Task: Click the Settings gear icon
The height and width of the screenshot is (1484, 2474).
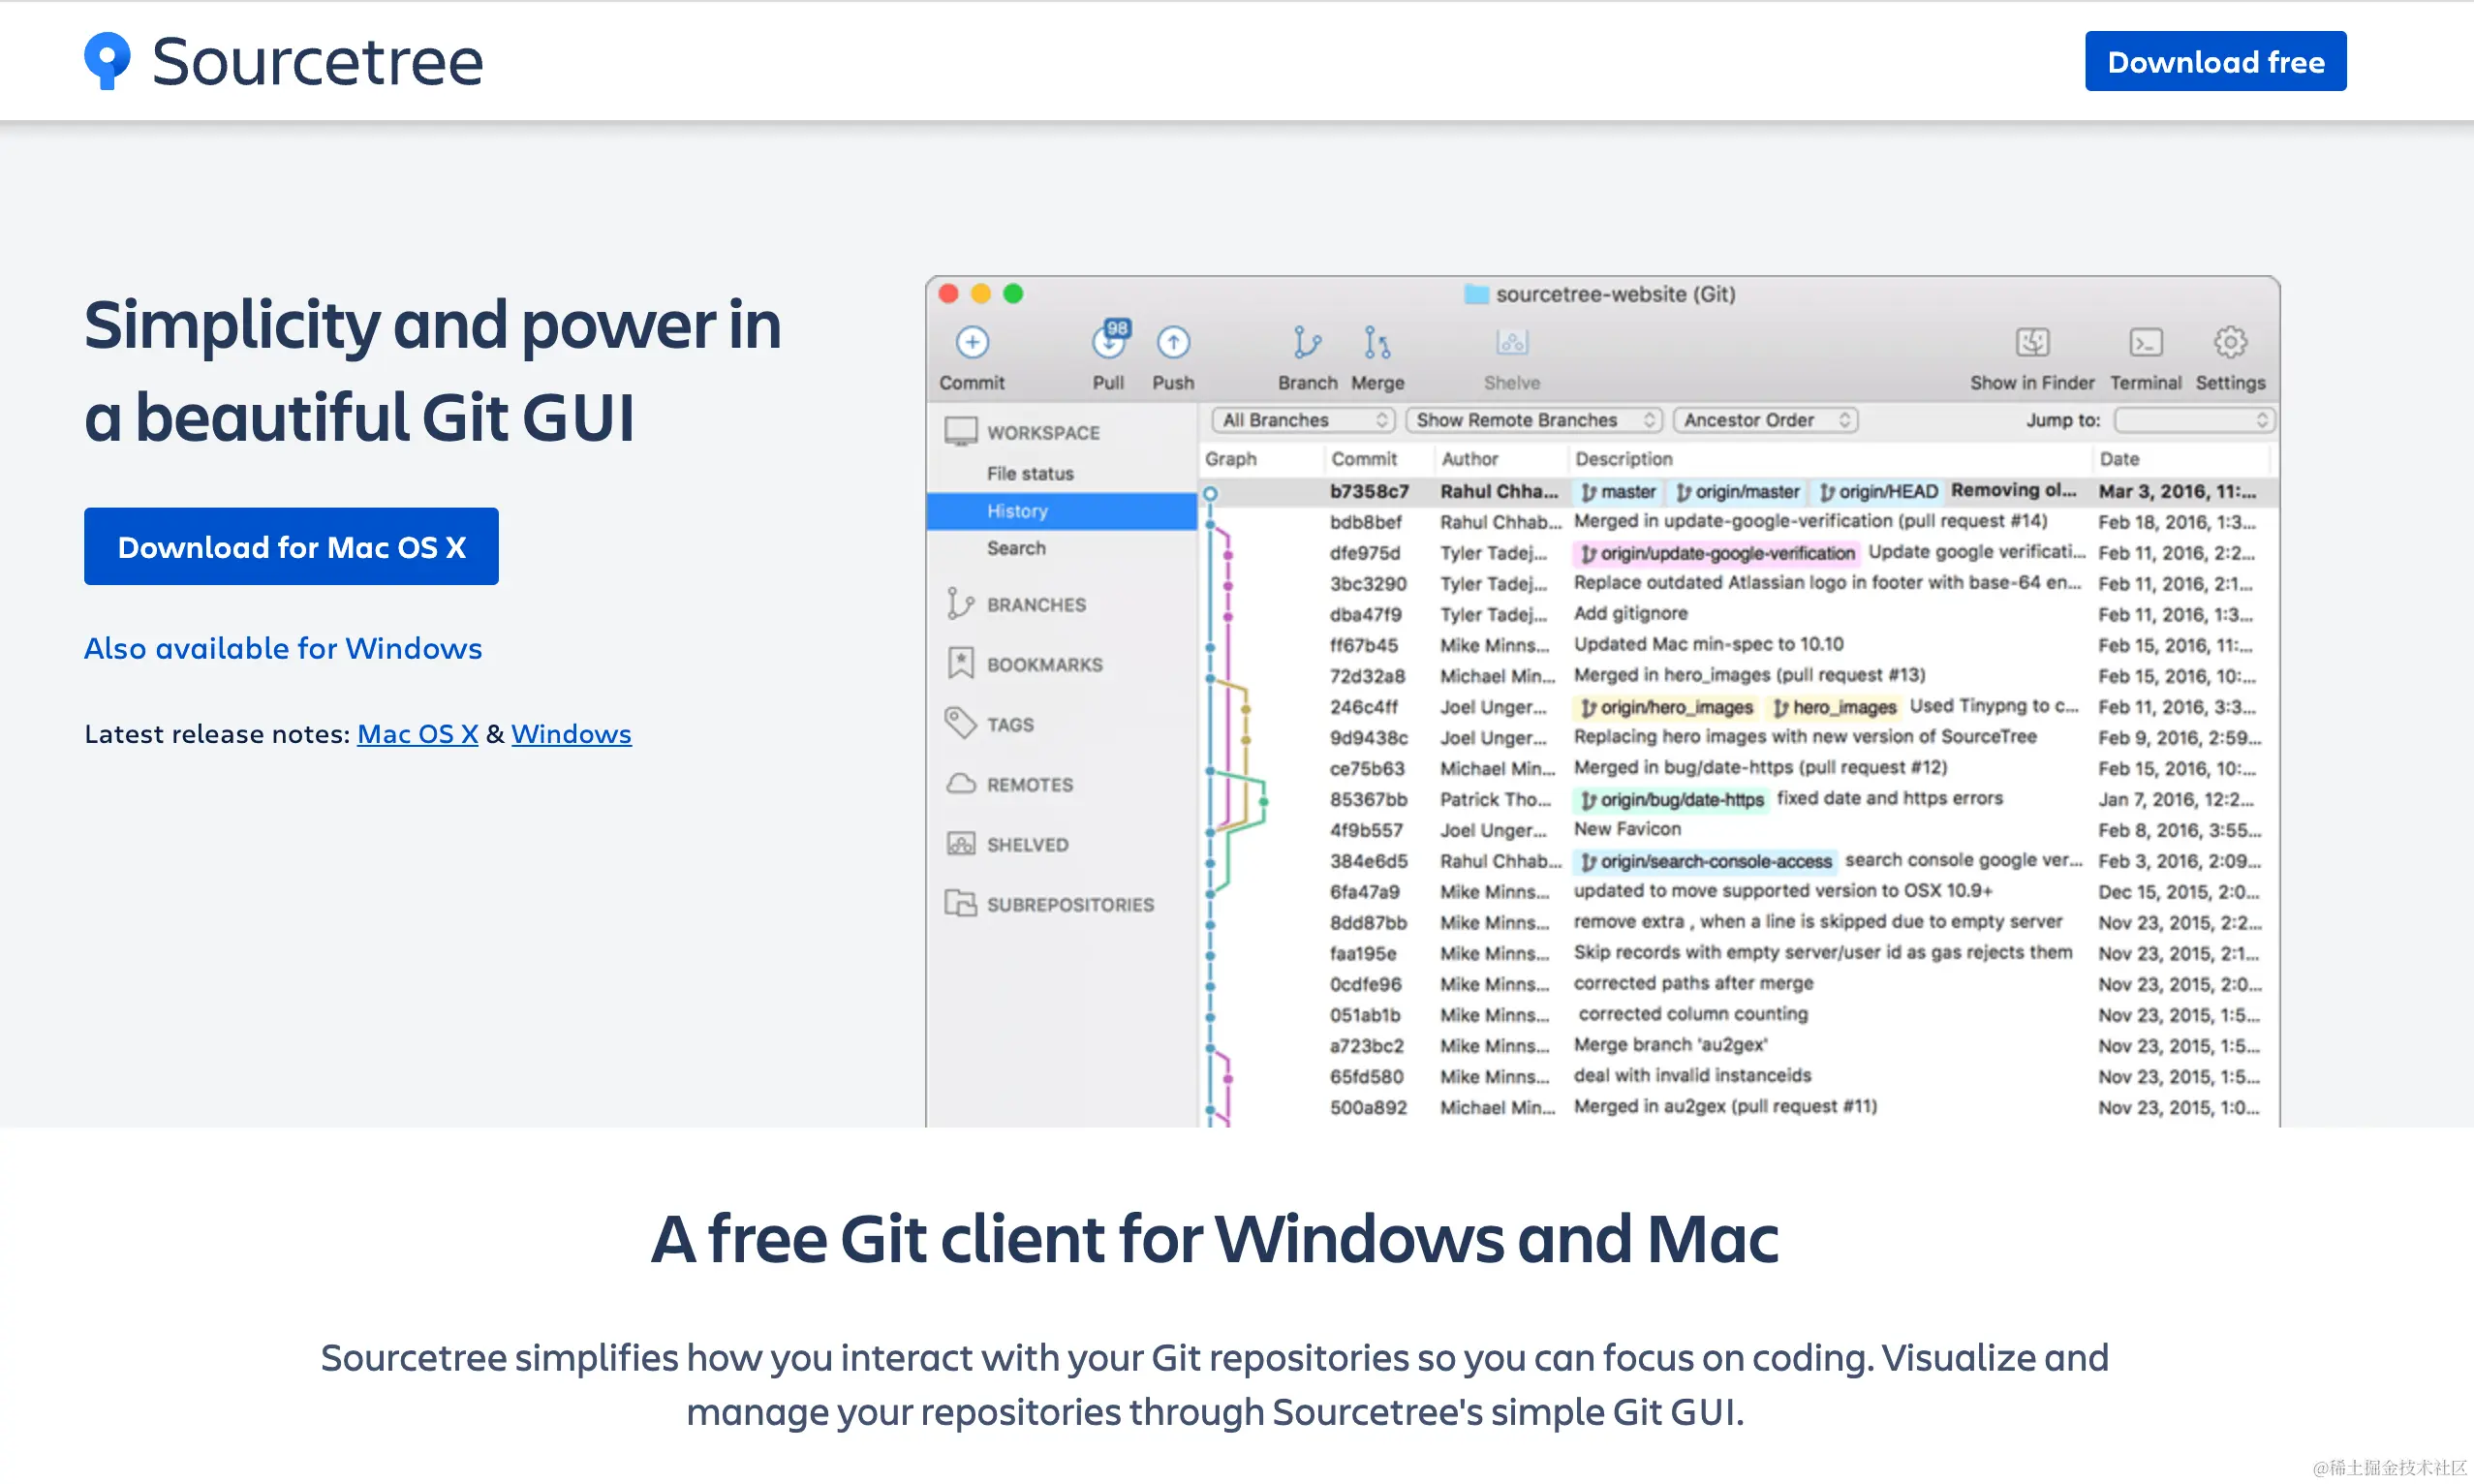Action: 2229,343
